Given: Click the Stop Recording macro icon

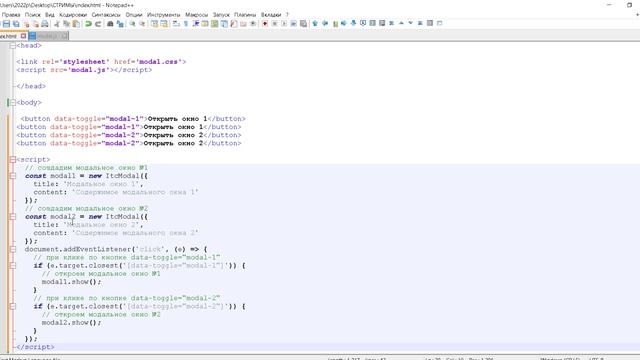Looking at the screenshot, I should pyautogui.click(x=274, y=24).
